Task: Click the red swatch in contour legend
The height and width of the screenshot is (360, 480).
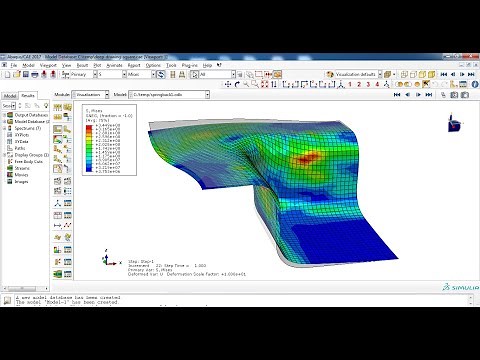Action: pos(89,127)
